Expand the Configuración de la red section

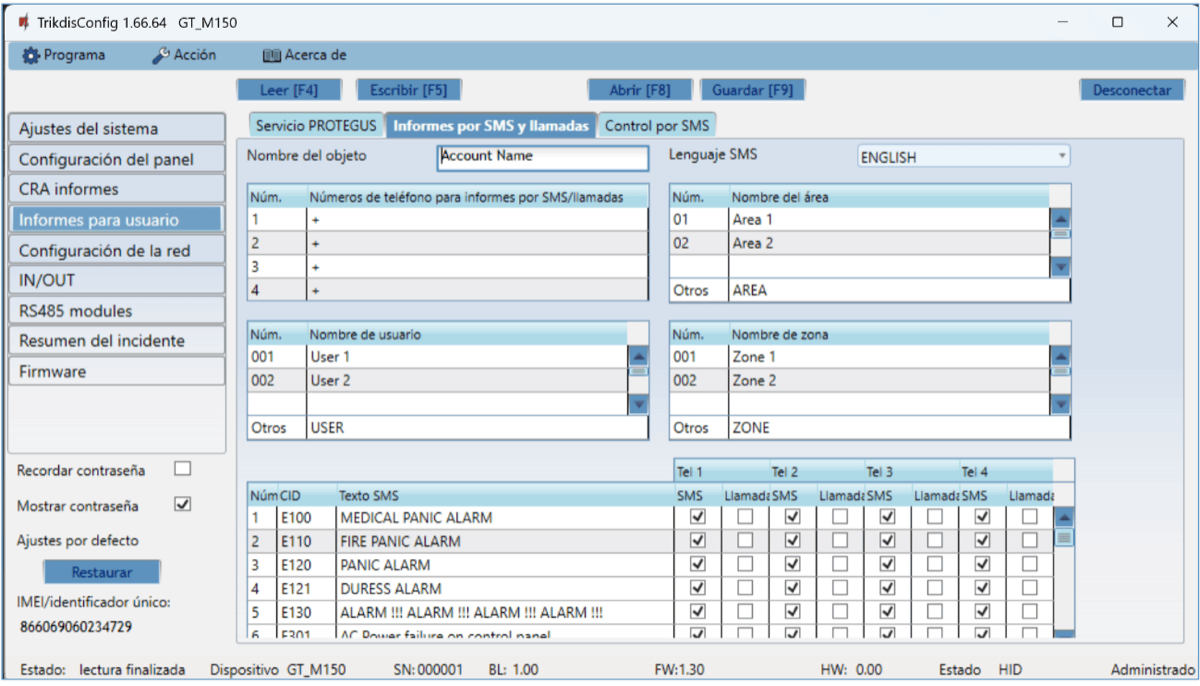115,251
